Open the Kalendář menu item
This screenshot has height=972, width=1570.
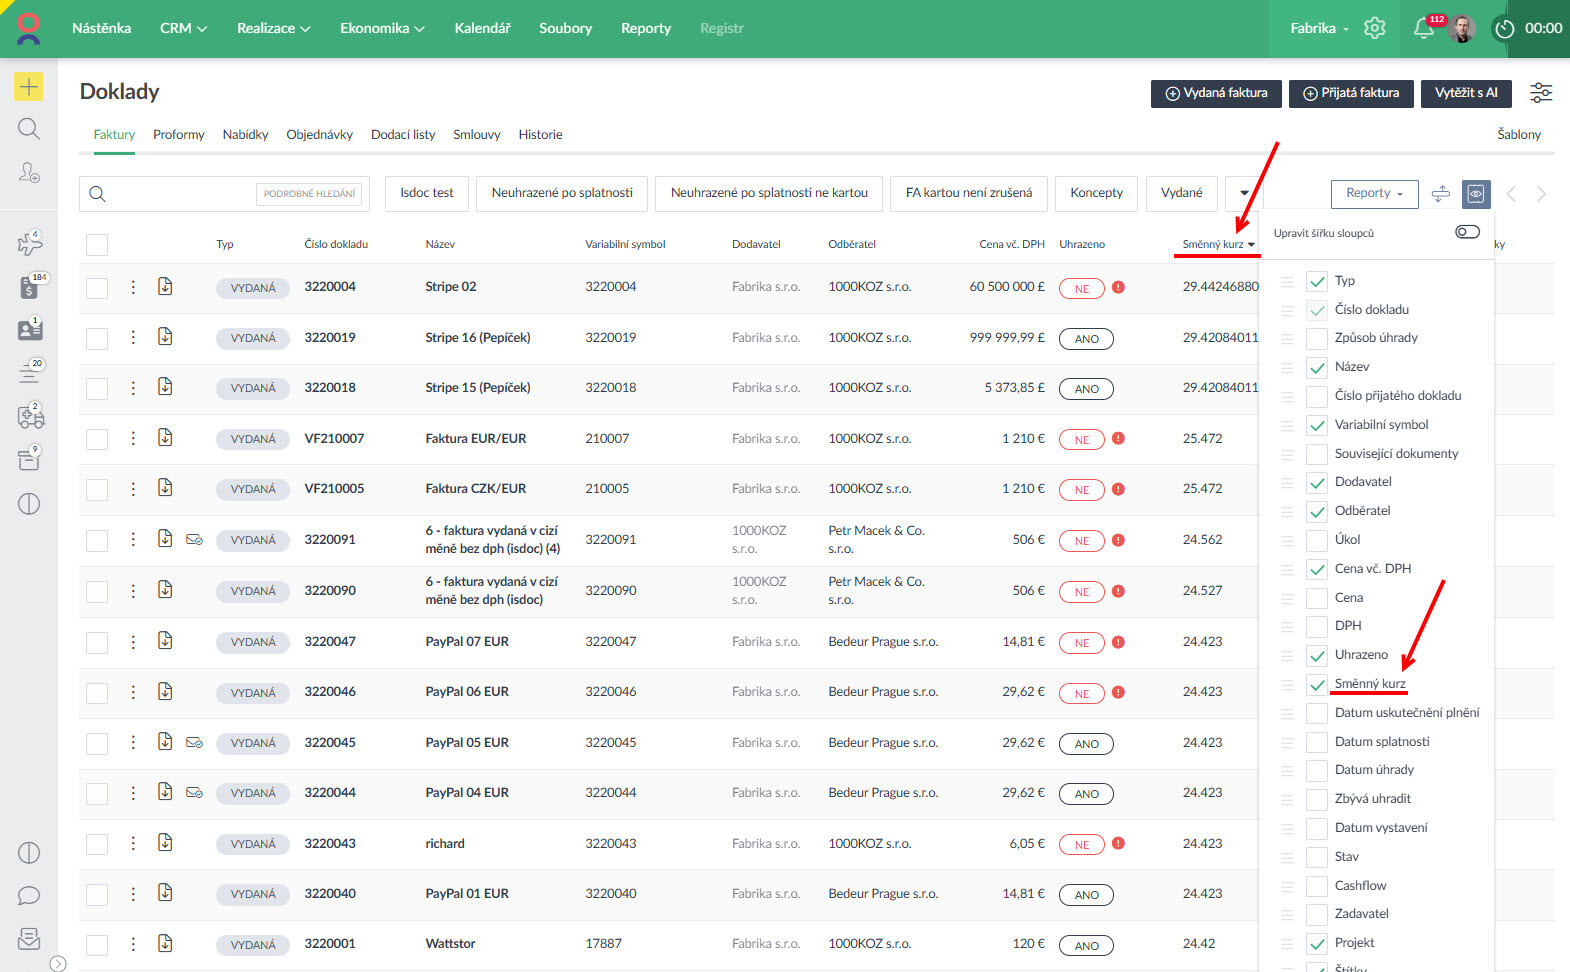pos(482,28)
